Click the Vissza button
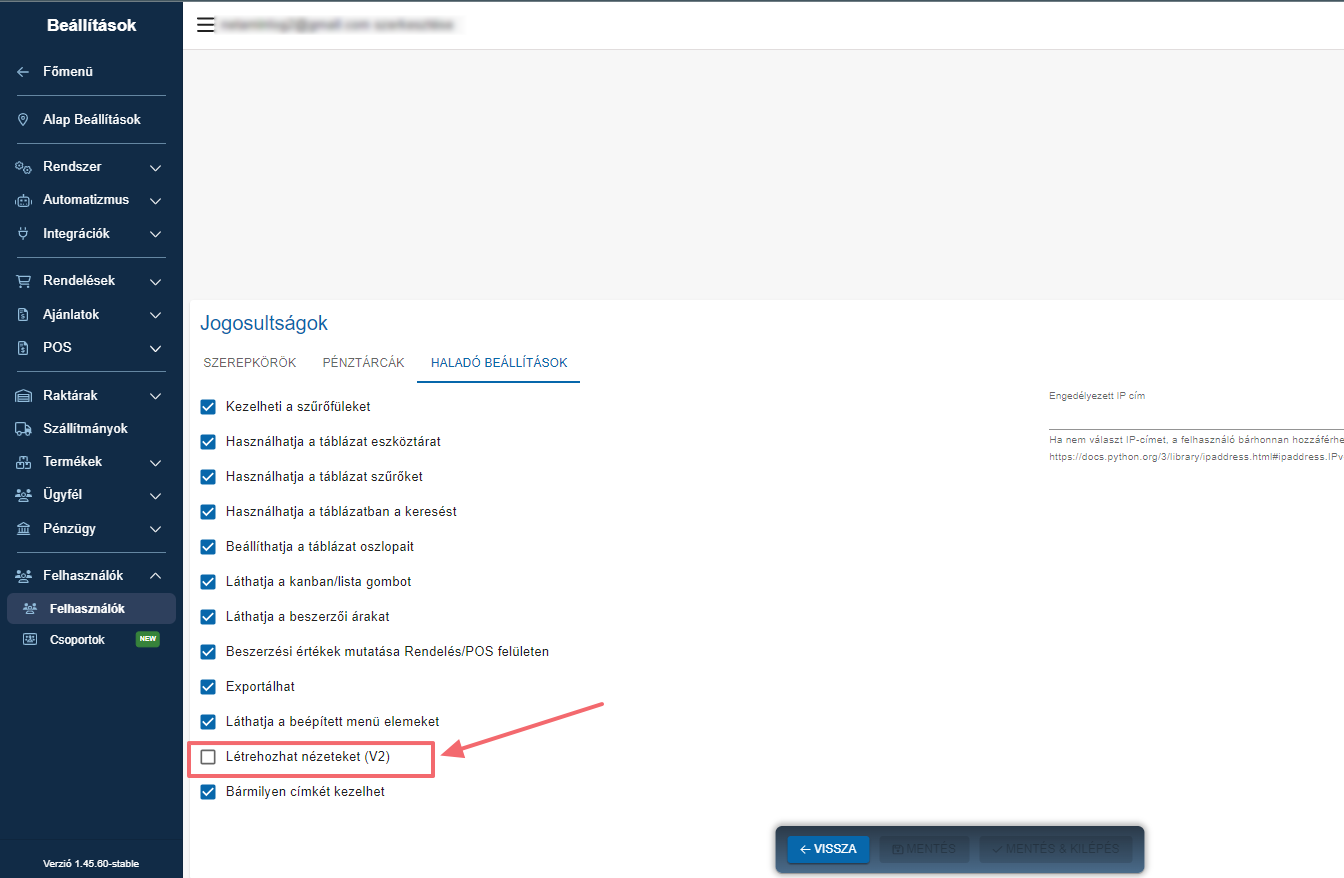 [x=829, y=849]
